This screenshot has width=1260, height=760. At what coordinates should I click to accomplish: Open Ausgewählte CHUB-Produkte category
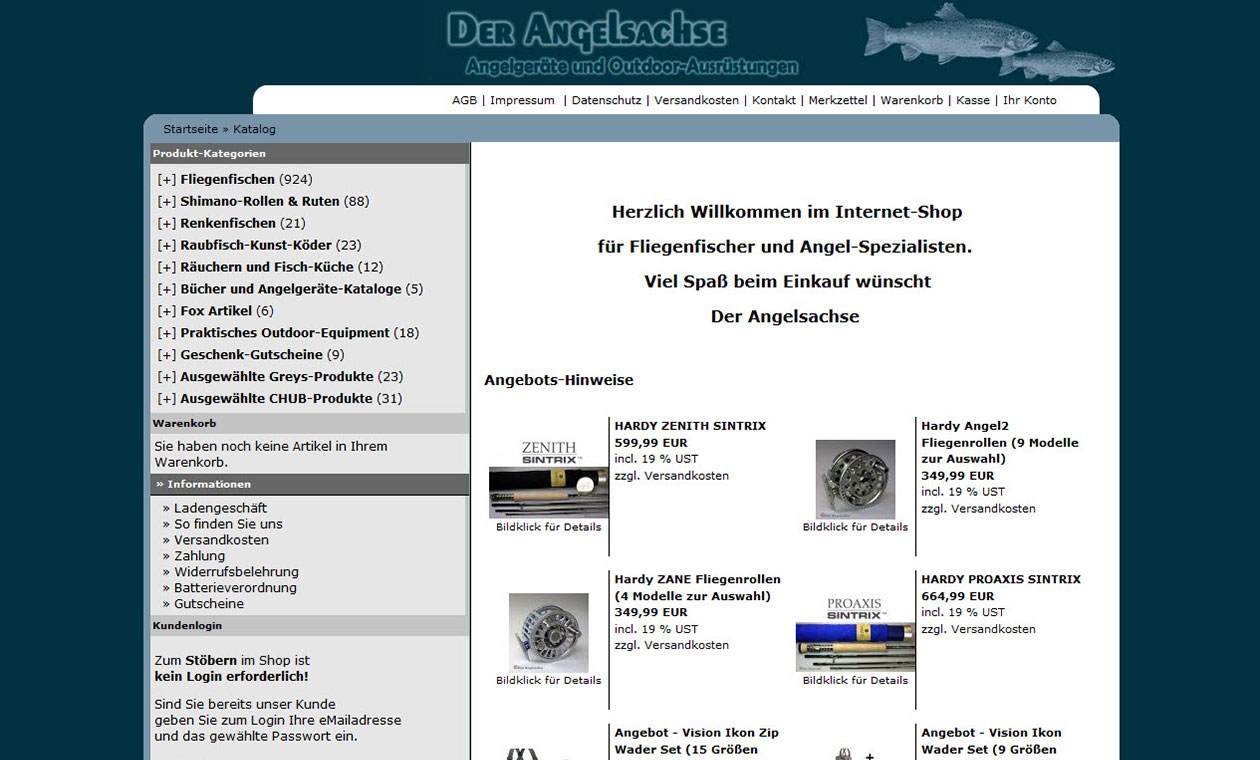click(x=277, y=400)
